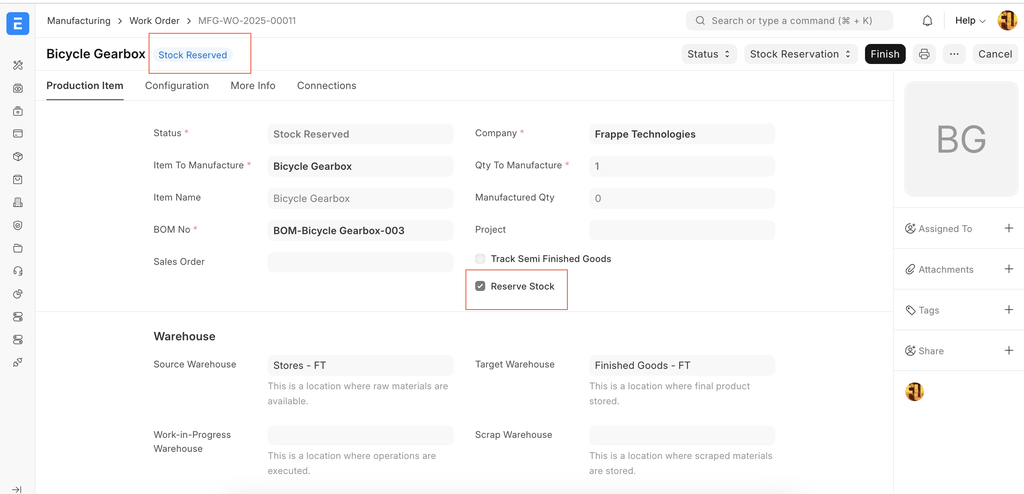Screen dimensions: 1024x494
Task: Go to Work Order breadcrumb link
Action: pyautogui.click(x=155, y=21)
